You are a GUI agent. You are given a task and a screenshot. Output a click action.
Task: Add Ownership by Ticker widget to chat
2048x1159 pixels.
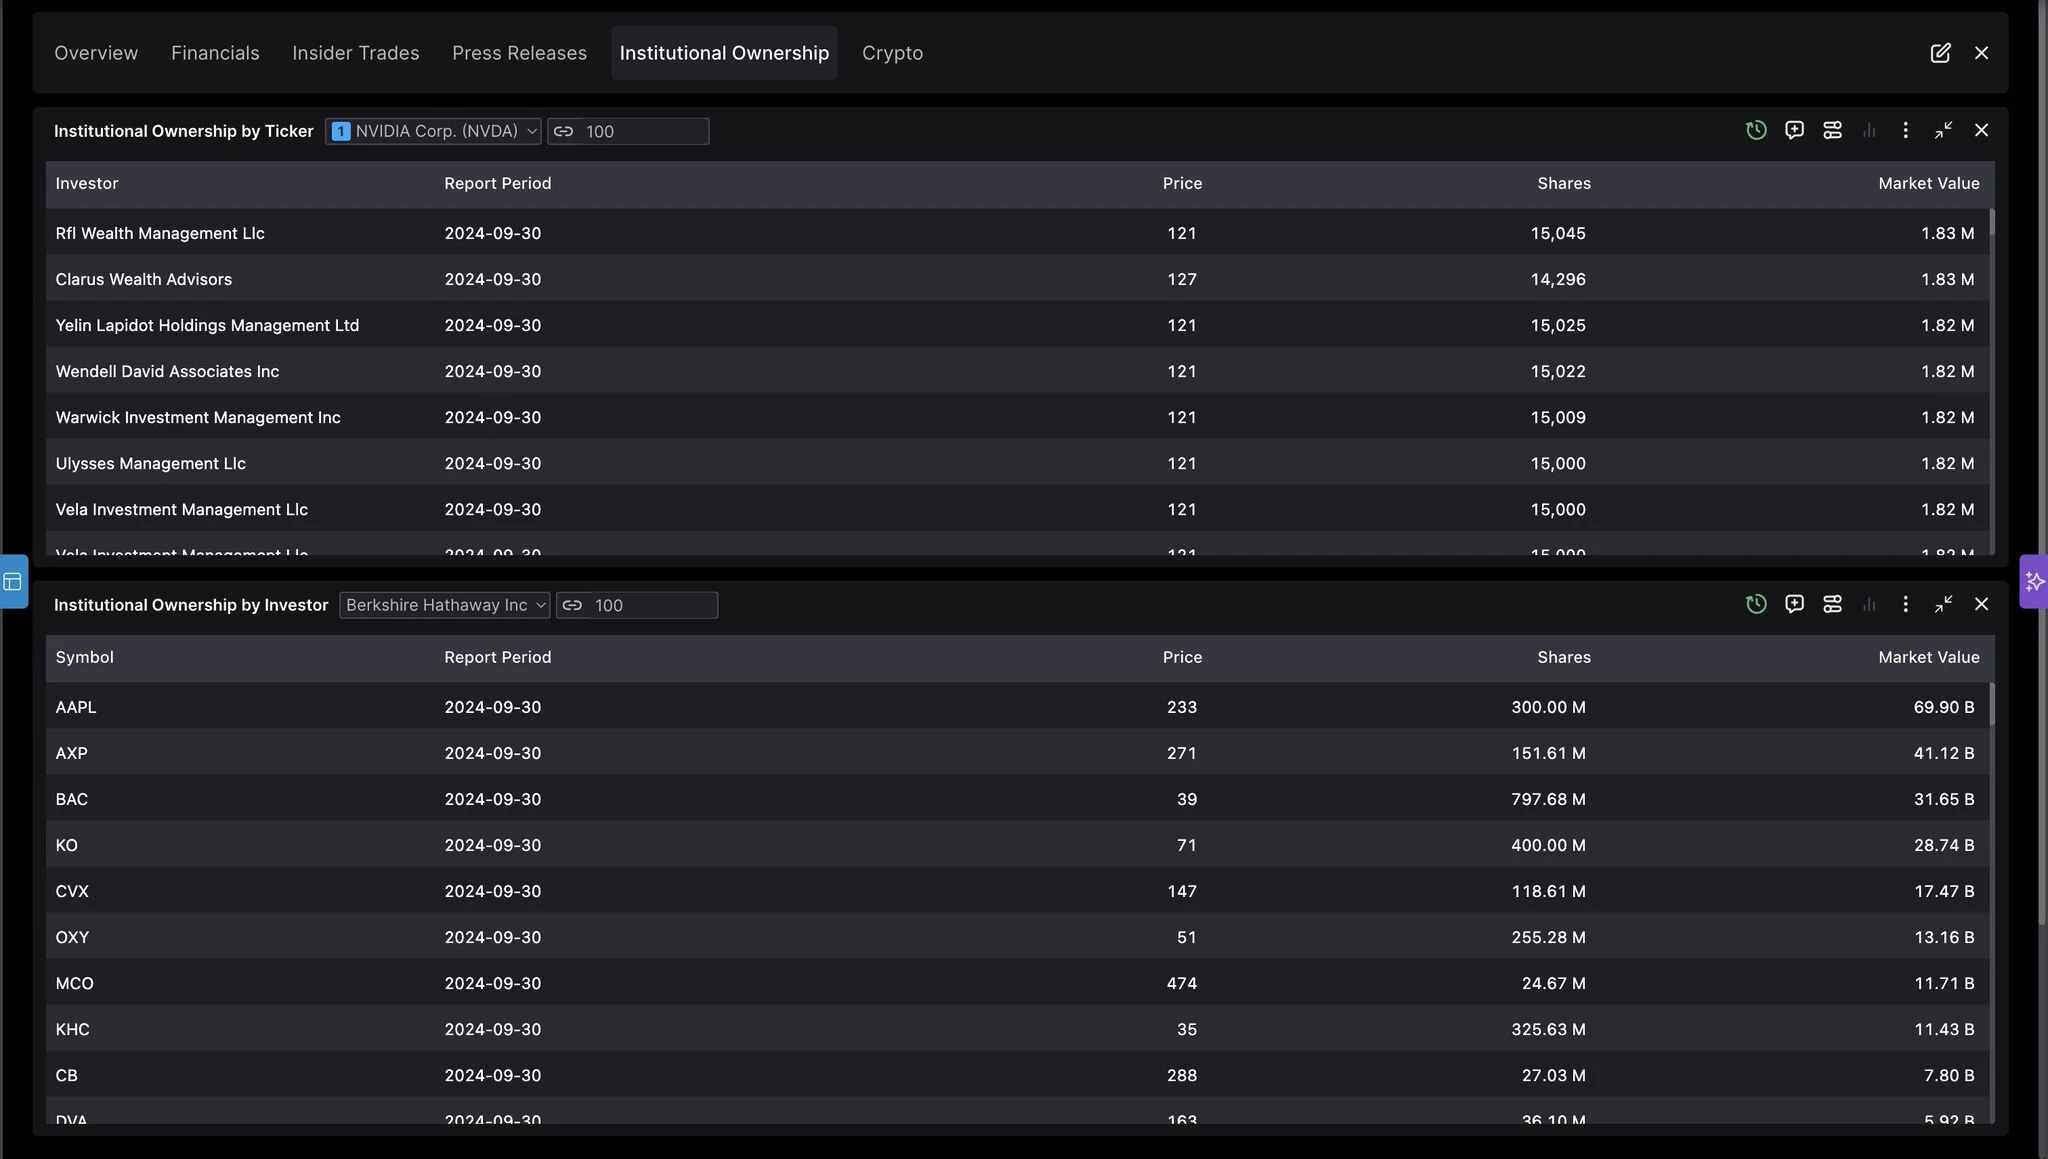pos(1794,131)
